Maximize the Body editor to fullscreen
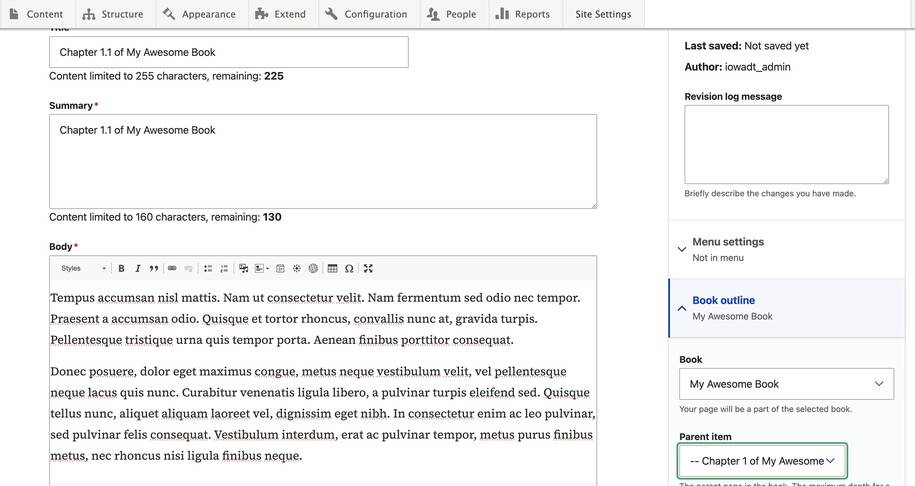 pyautogui.click(x=368, y=268)
